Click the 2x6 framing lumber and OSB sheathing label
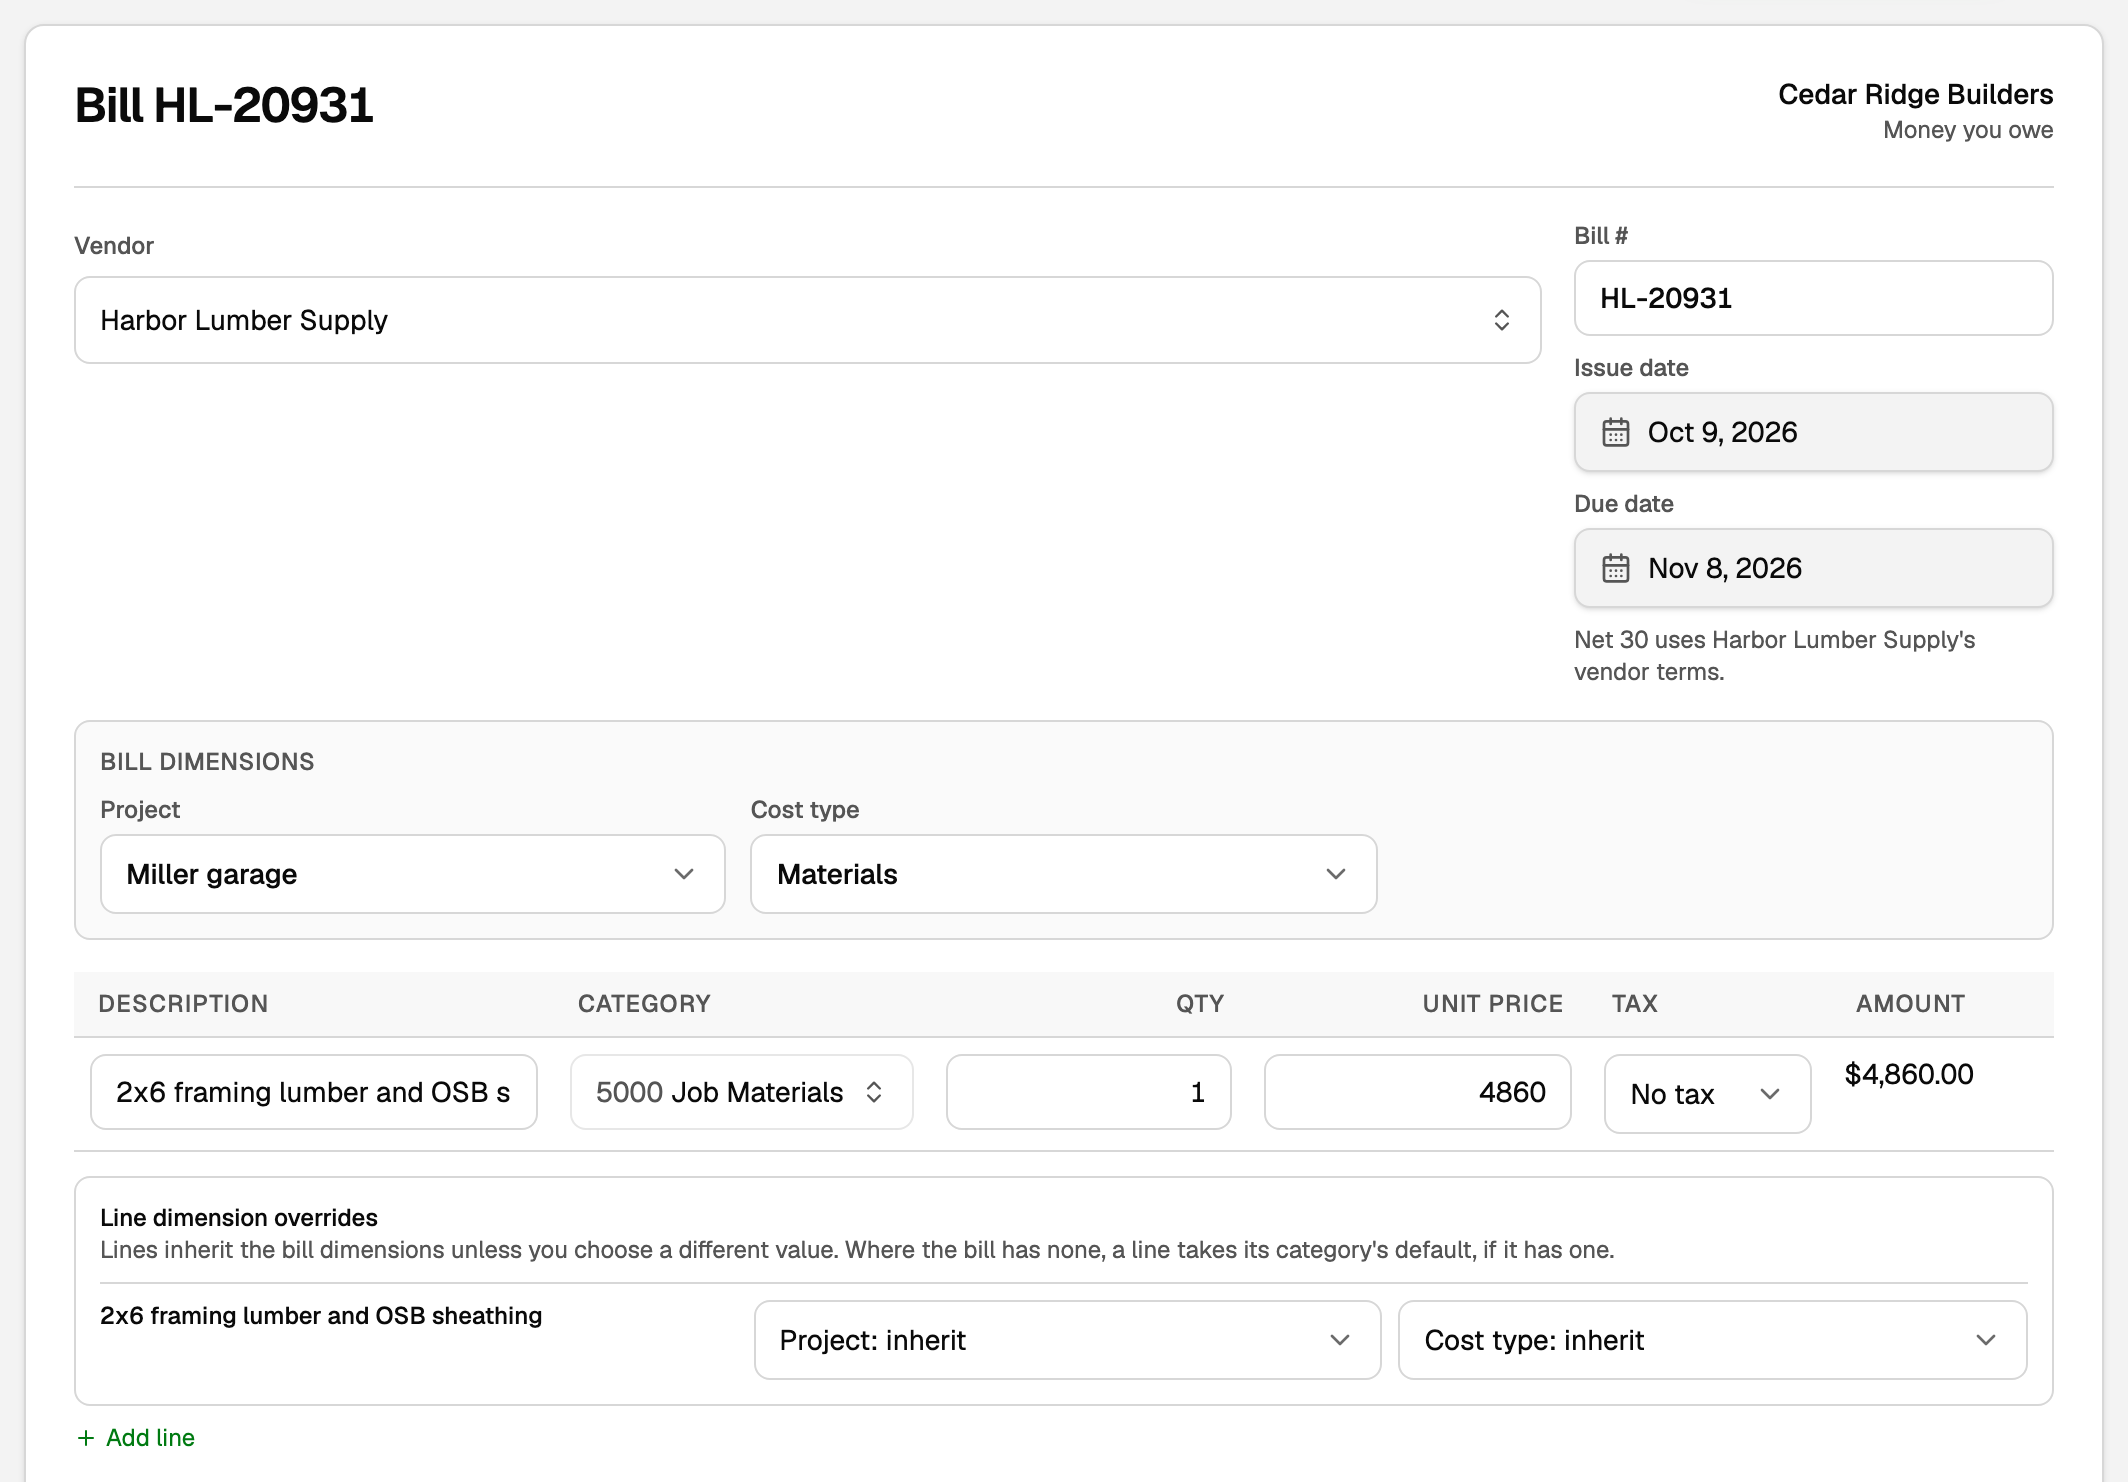 tap(321, 1316)
